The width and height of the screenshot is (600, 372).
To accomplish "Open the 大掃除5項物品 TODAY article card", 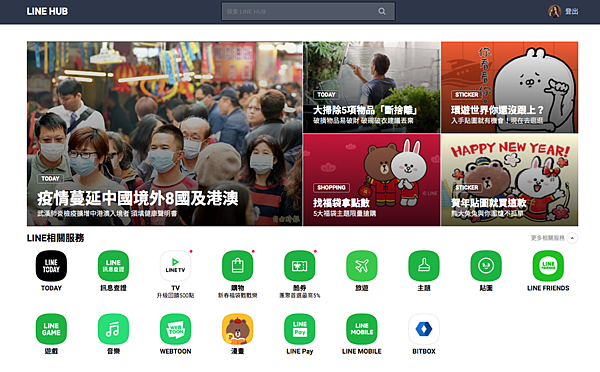I will [x=372, y=87].
